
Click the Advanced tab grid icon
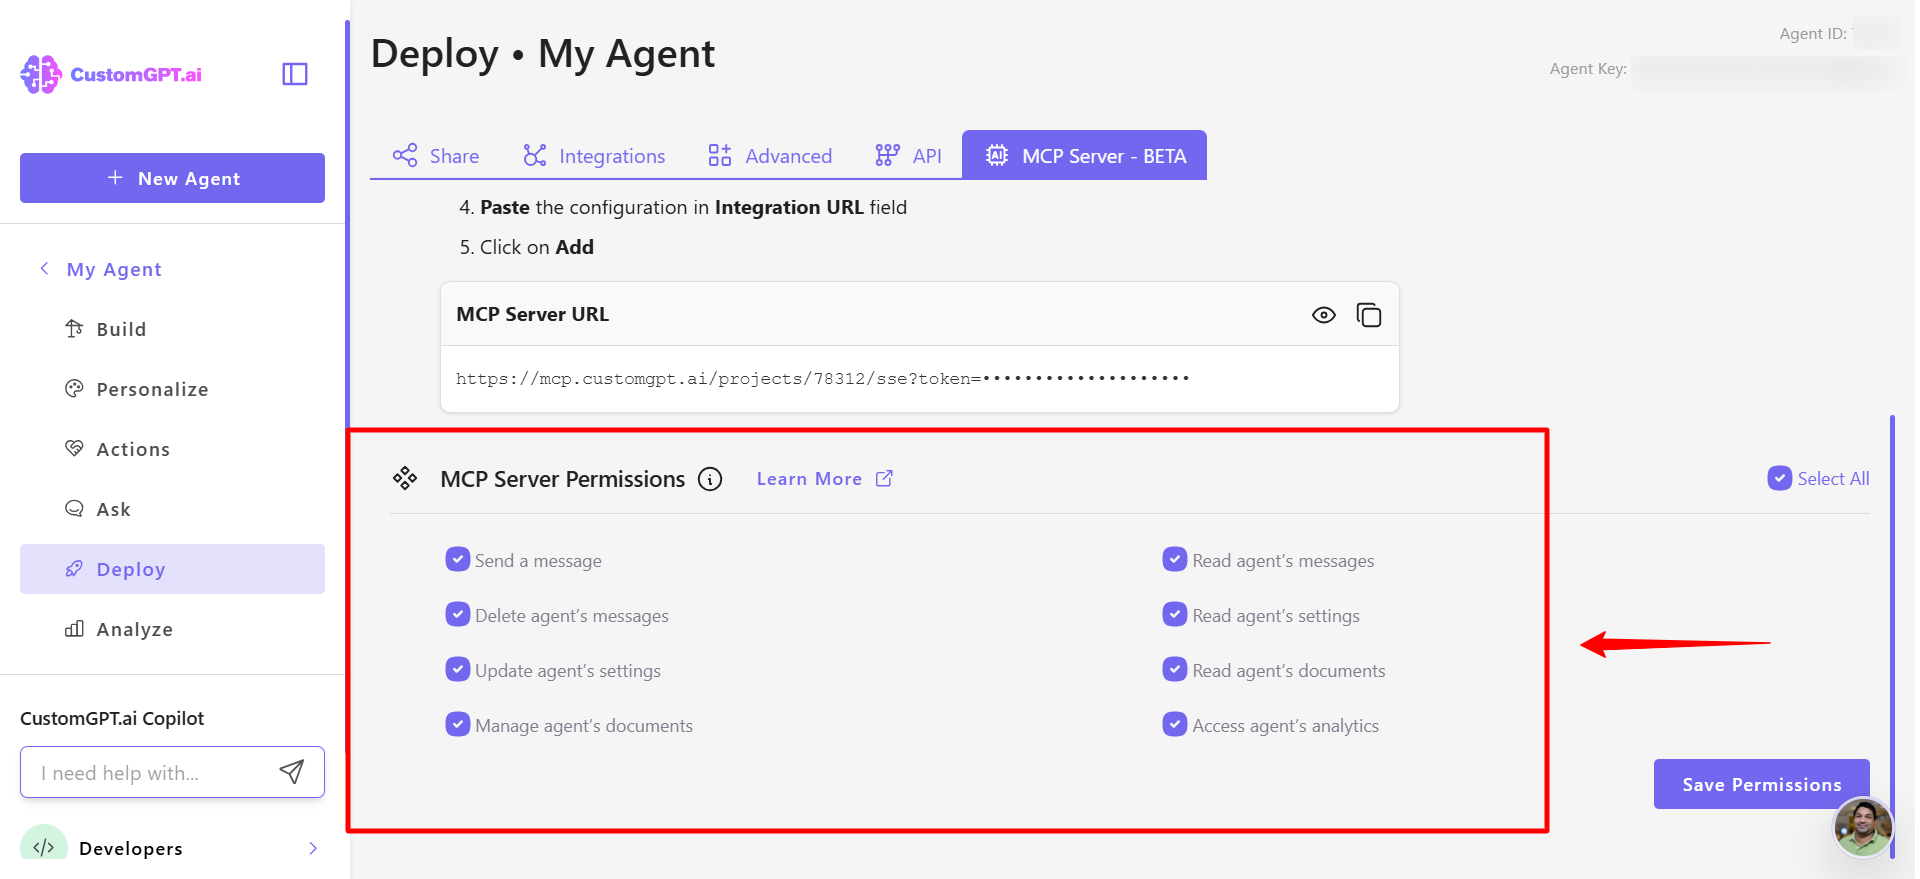[720, 155]
